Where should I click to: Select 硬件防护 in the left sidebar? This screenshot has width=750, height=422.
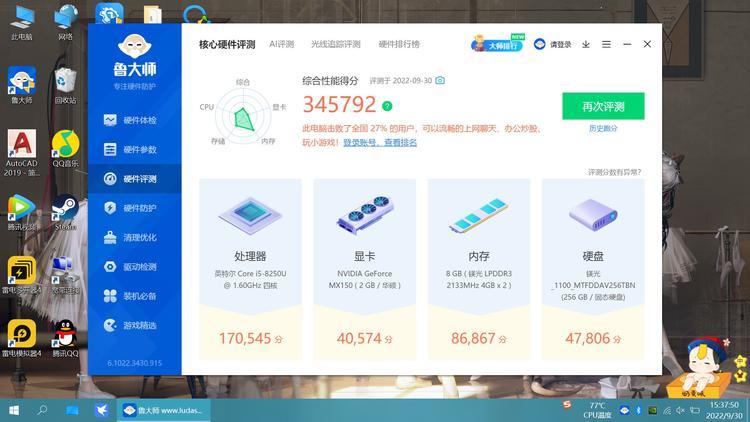pos(138,208)
